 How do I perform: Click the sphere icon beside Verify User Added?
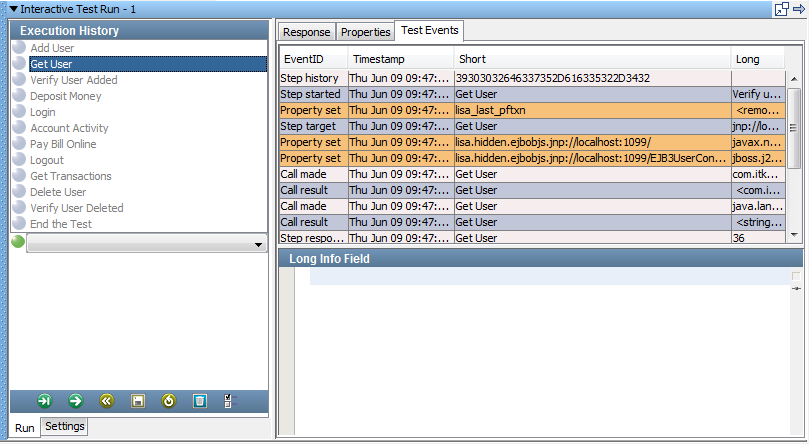pos(20,79)
